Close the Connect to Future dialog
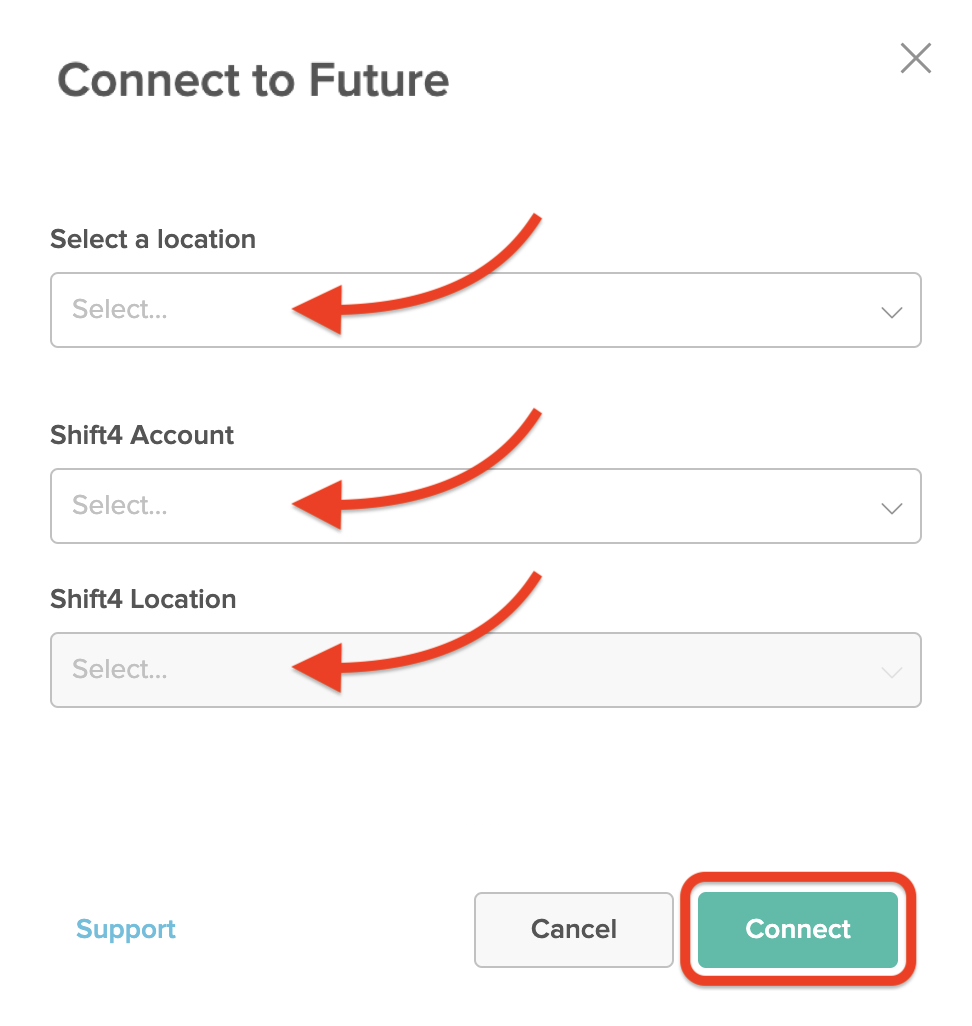The height and width of the screenshot is (1026, 972). [x=915, y=59]
